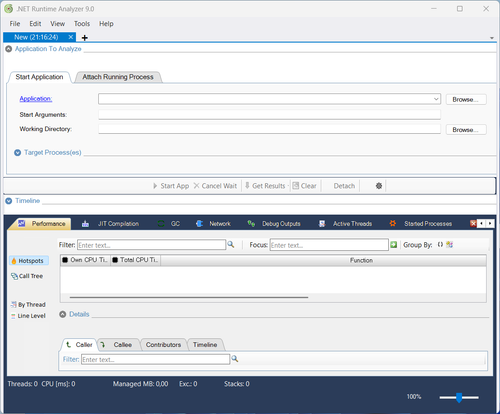This screenshot has height=414, width=500.
Task: Add a new session tab with plus icon
Action: click(85, 38)
